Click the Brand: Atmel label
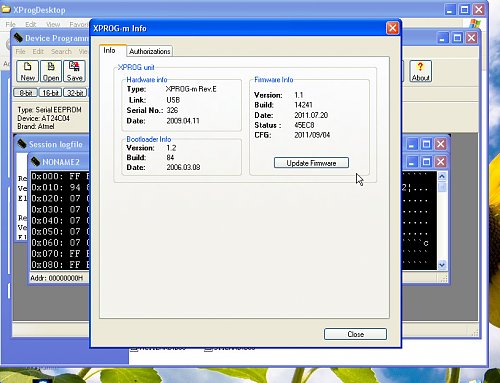The width and height of the screenshot is (500, 383). coord(36,126)
